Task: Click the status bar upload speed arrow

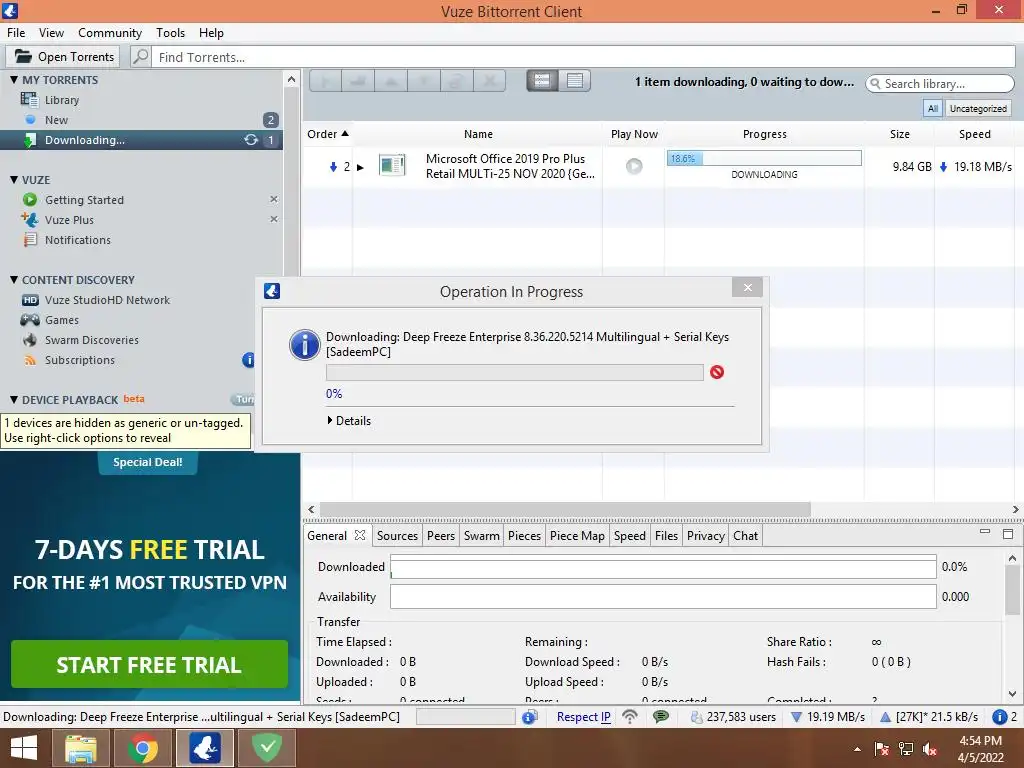Action: click(x=886, y=717)
